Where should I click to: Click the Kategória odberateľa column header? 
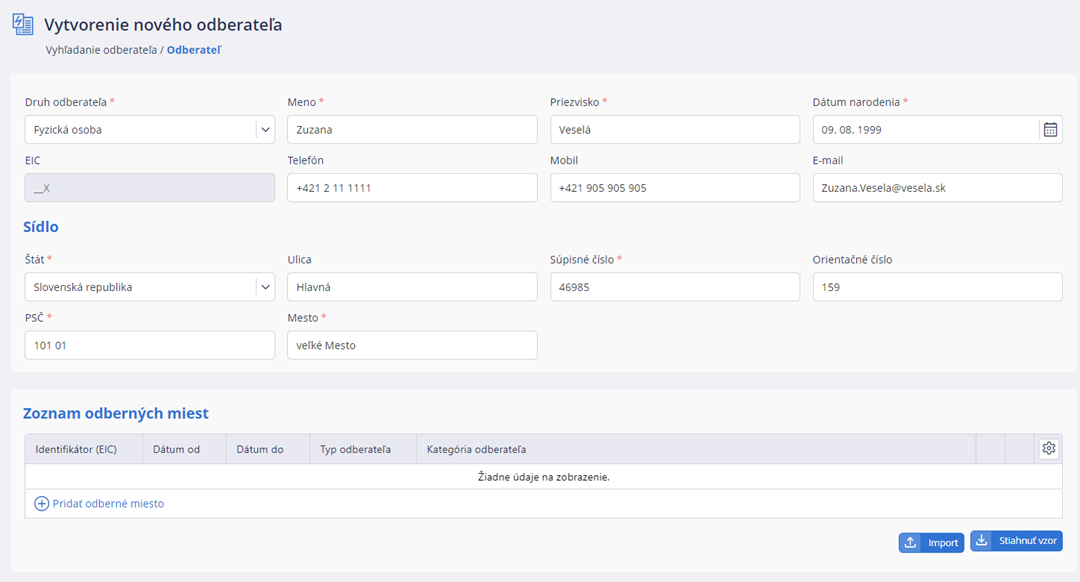(476, 450)
